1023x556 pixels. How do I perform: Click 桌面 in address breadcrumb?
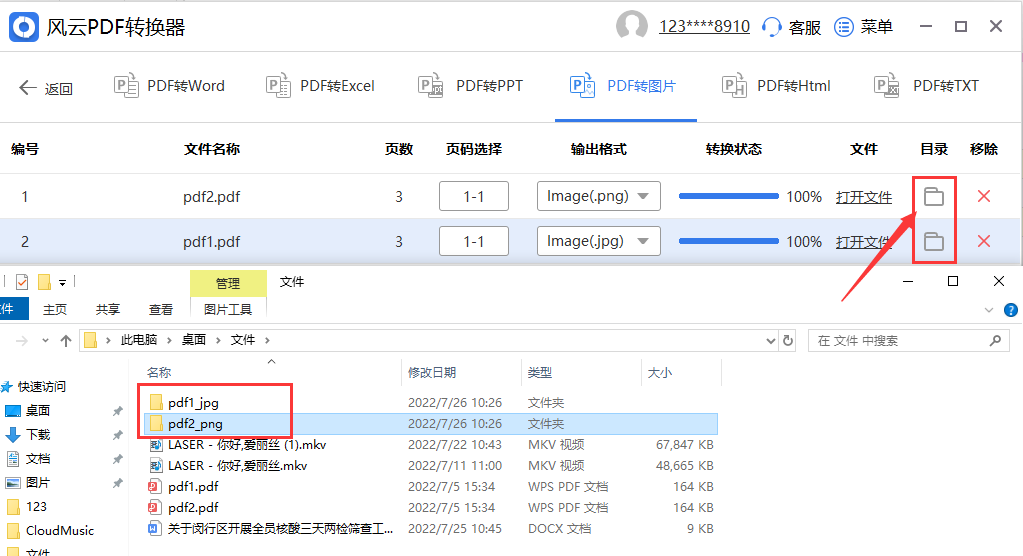point(194,340)
